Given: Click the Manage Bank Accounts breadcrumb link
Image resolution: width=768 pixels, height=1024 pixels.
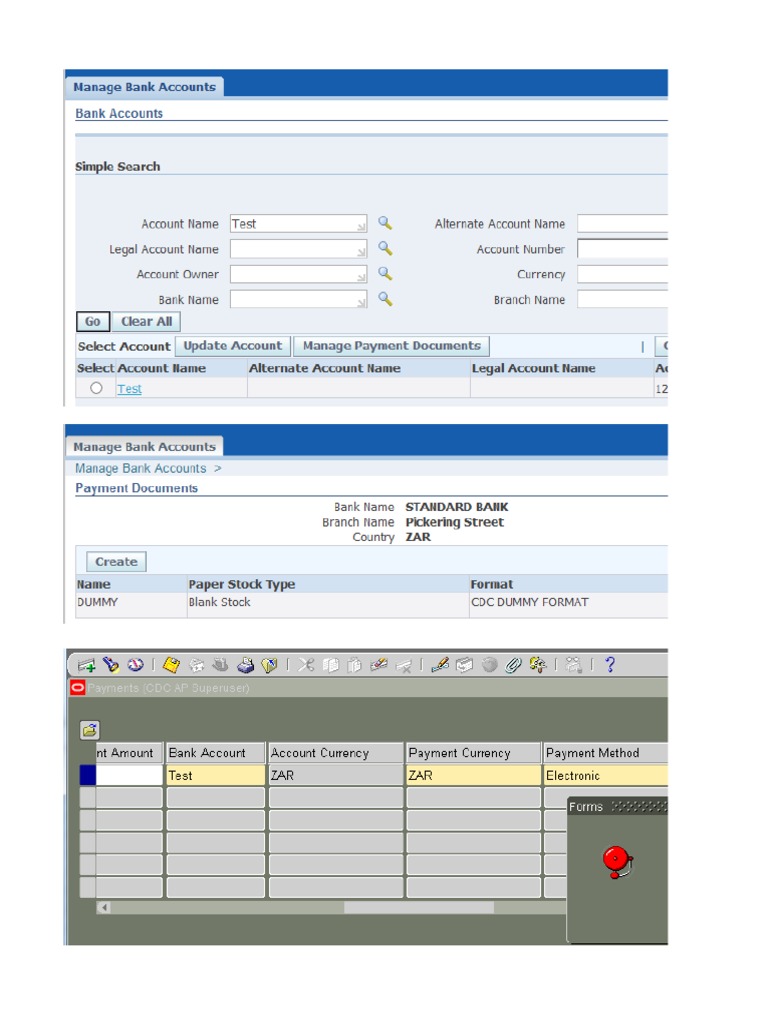Looking at the screenshot, I should [x=140, y=468].
